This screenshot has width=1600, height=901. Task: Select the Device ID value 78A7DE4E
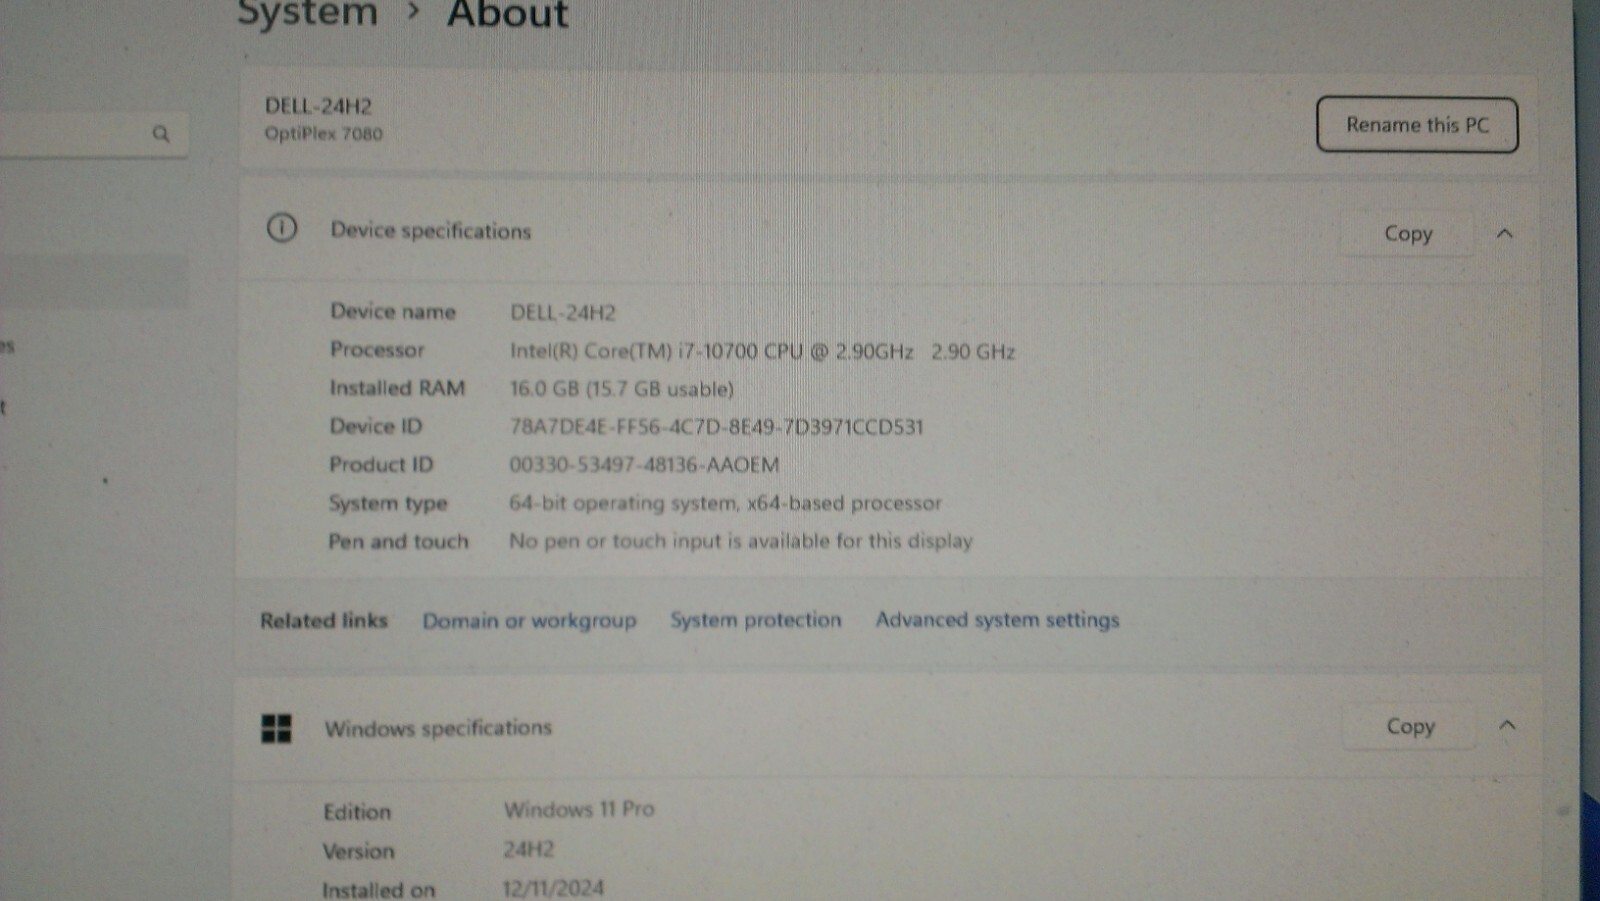pos(716,427)
